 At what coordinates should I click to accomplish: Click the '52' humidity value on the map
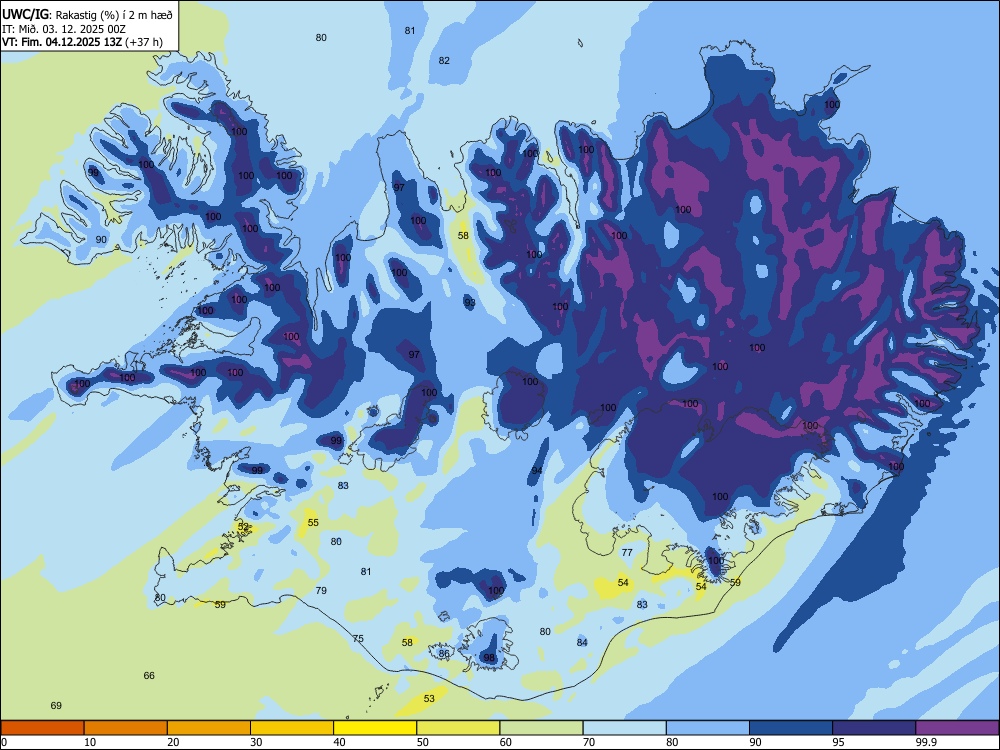243,527
